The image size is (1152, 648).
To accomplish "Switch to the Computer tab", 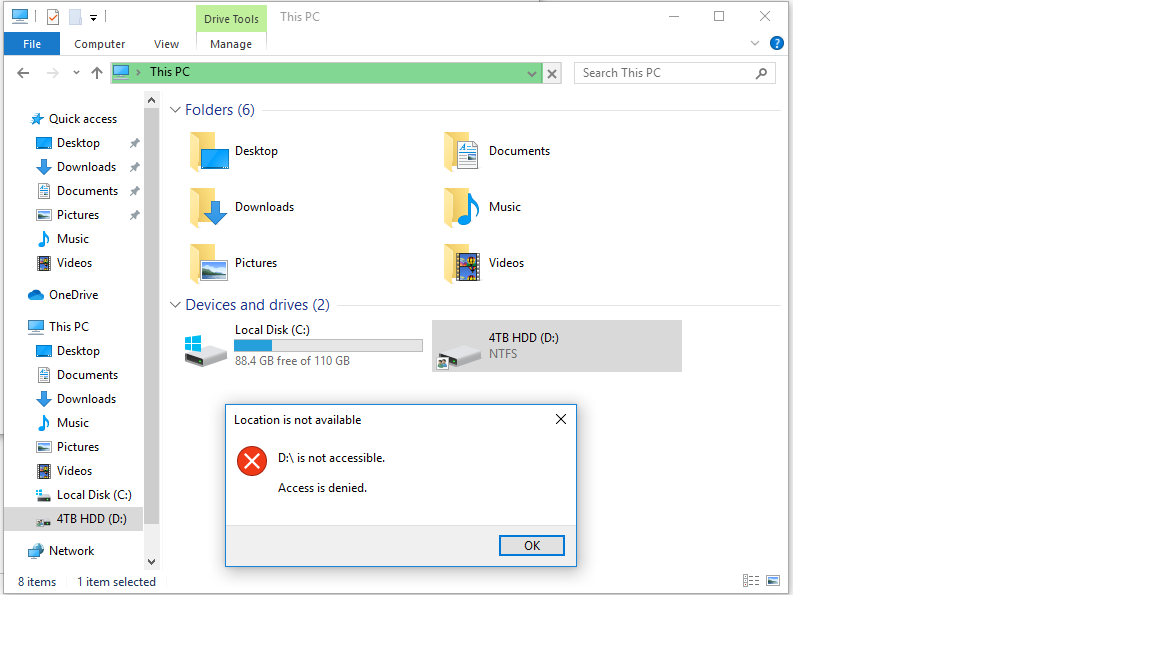I will point(99,44).
